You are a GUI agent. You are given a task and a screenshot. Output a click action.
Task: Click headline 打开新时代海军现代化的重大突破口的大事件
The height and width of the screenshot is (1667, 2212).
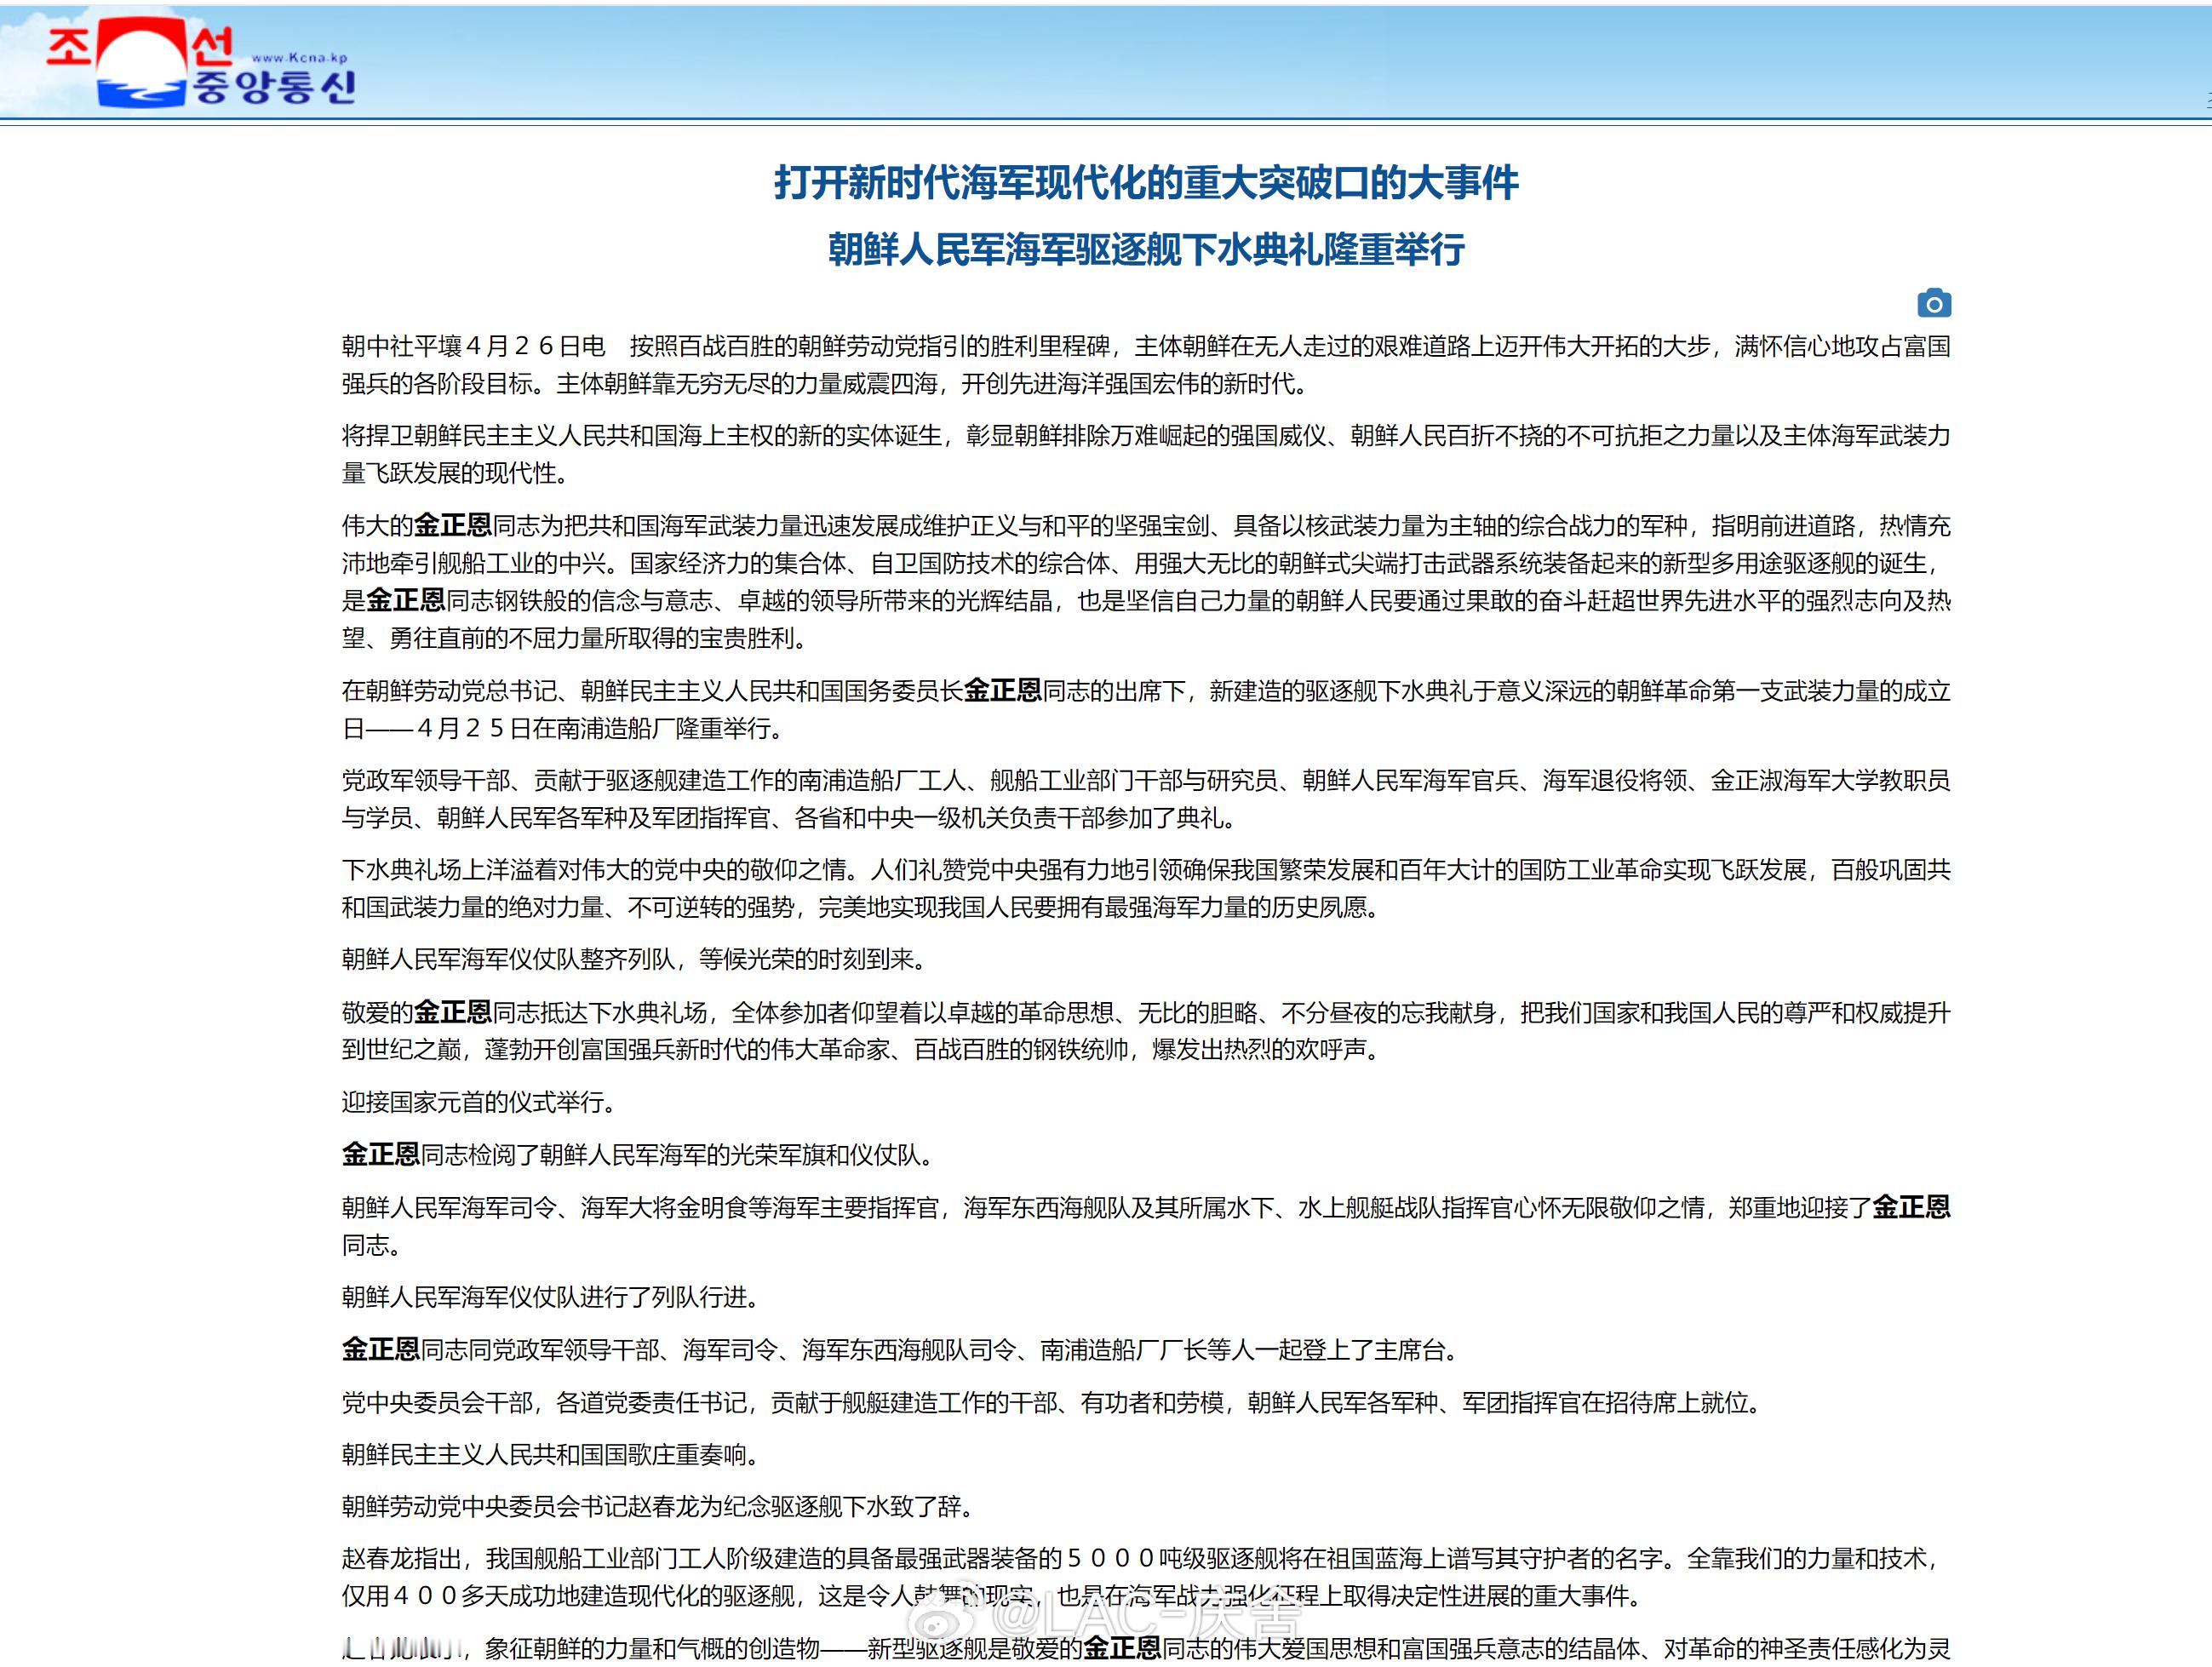tap(1146, 183)
